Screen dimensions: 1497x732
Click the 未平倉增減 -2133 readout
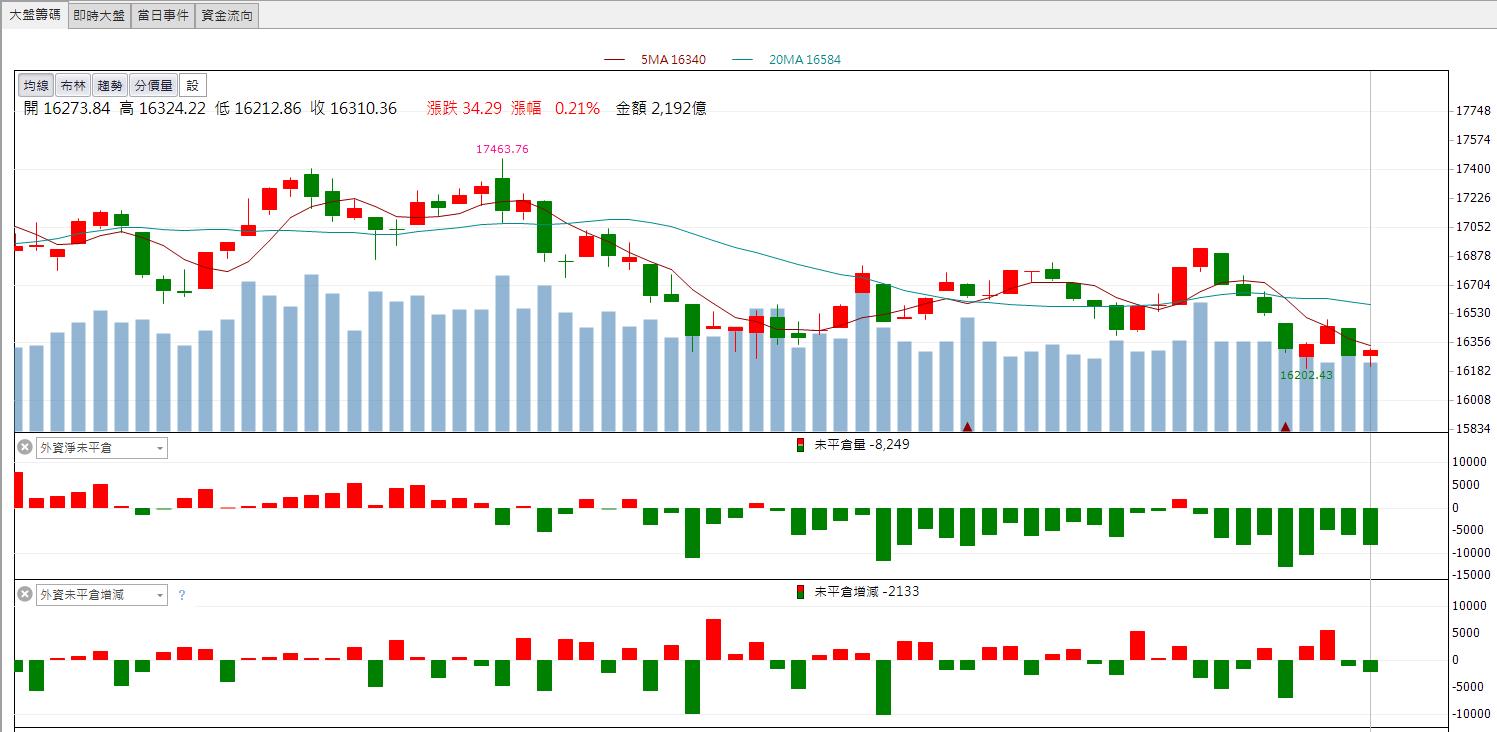pos(867,592)
